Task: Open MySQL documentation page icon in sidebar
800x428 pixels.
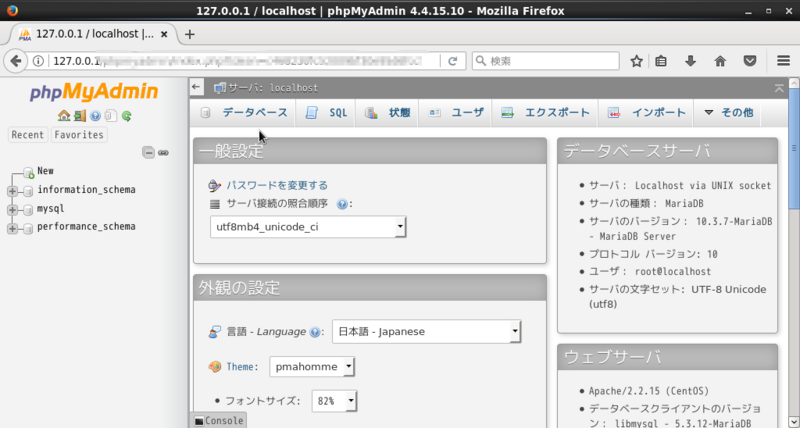Action: [x=111, y=116]
